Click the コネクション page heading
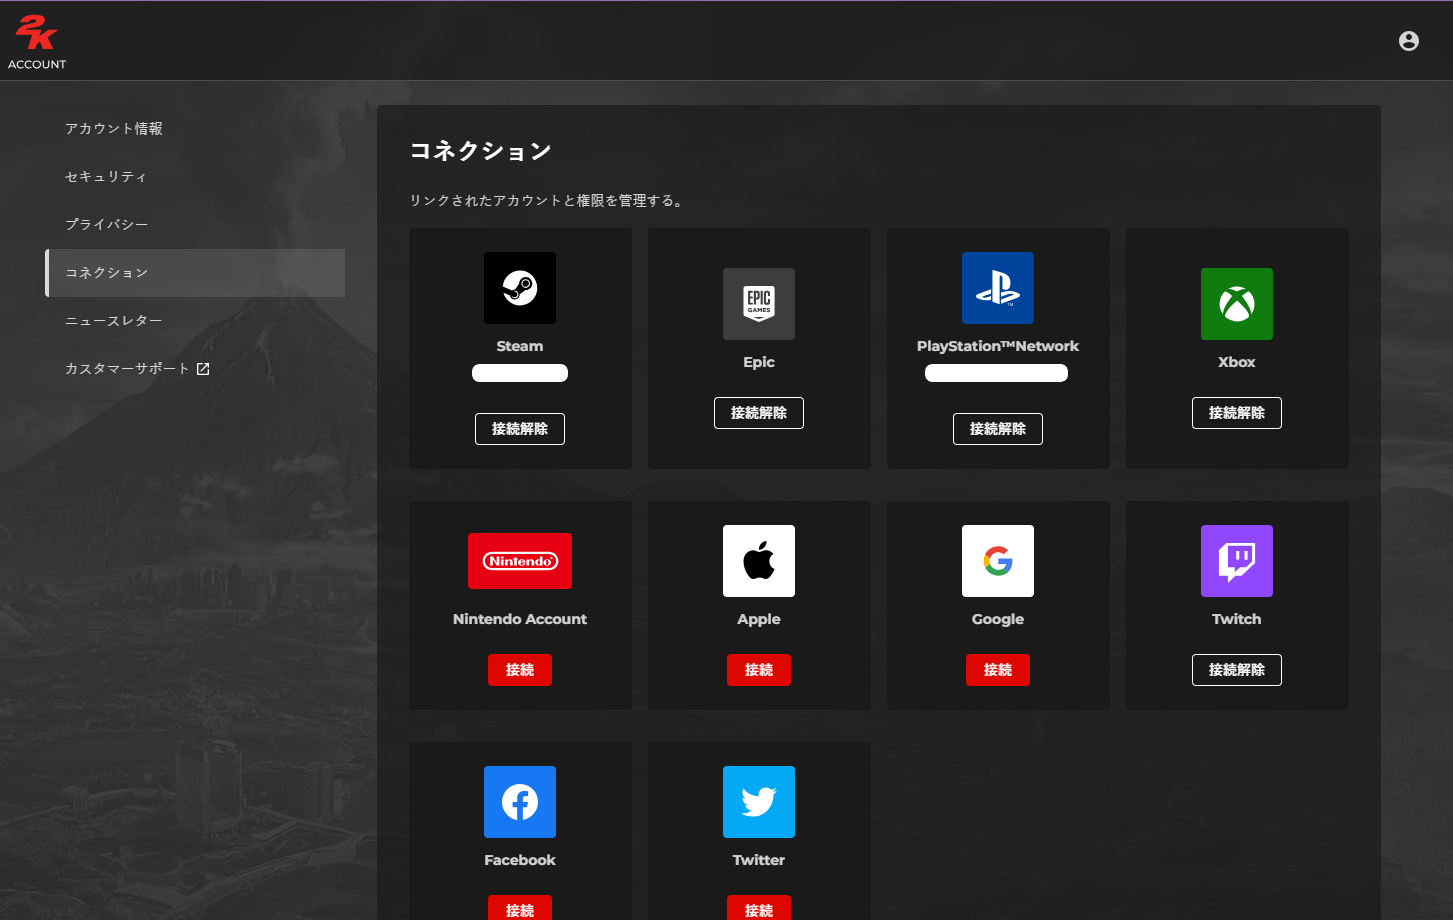Screen dimensions: 1453x920 pos(481,151)
